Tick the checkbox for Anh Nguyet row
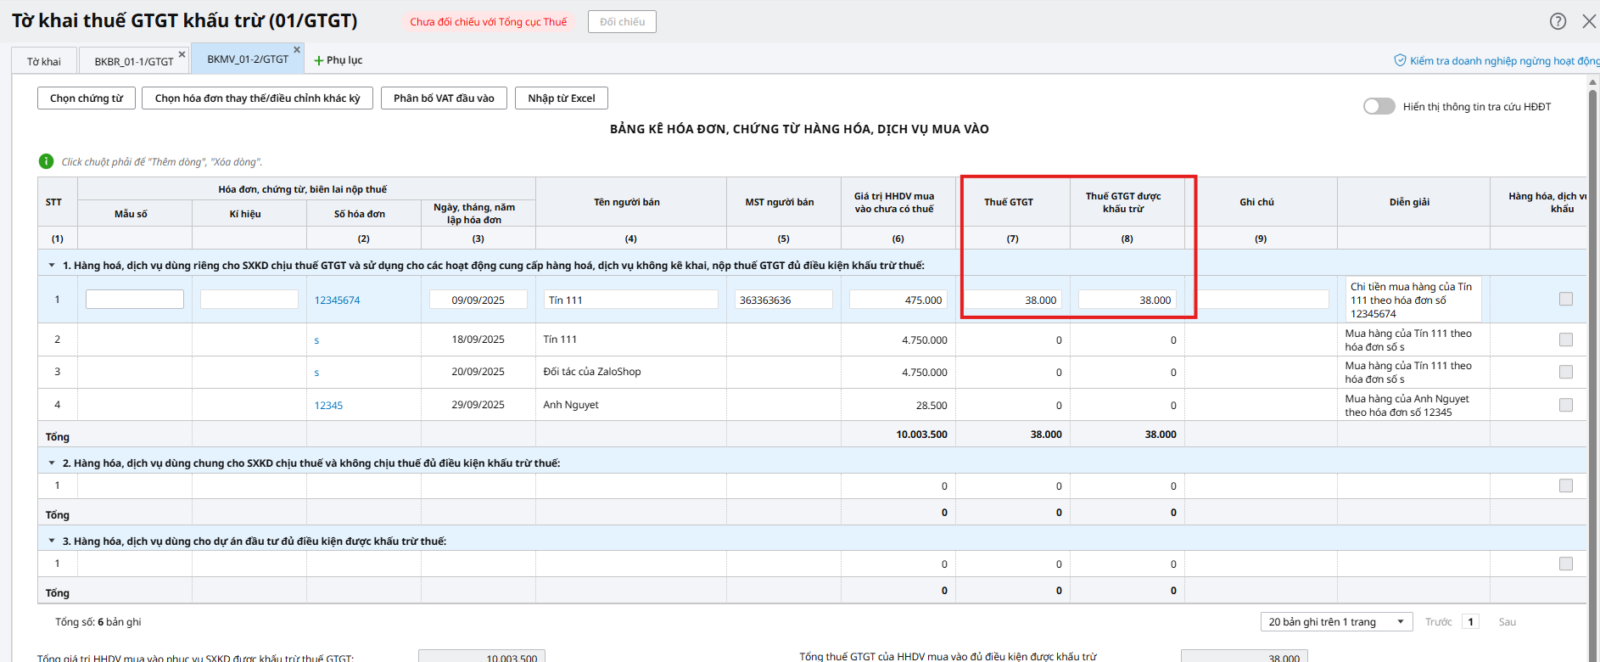 pos(1565,405)
